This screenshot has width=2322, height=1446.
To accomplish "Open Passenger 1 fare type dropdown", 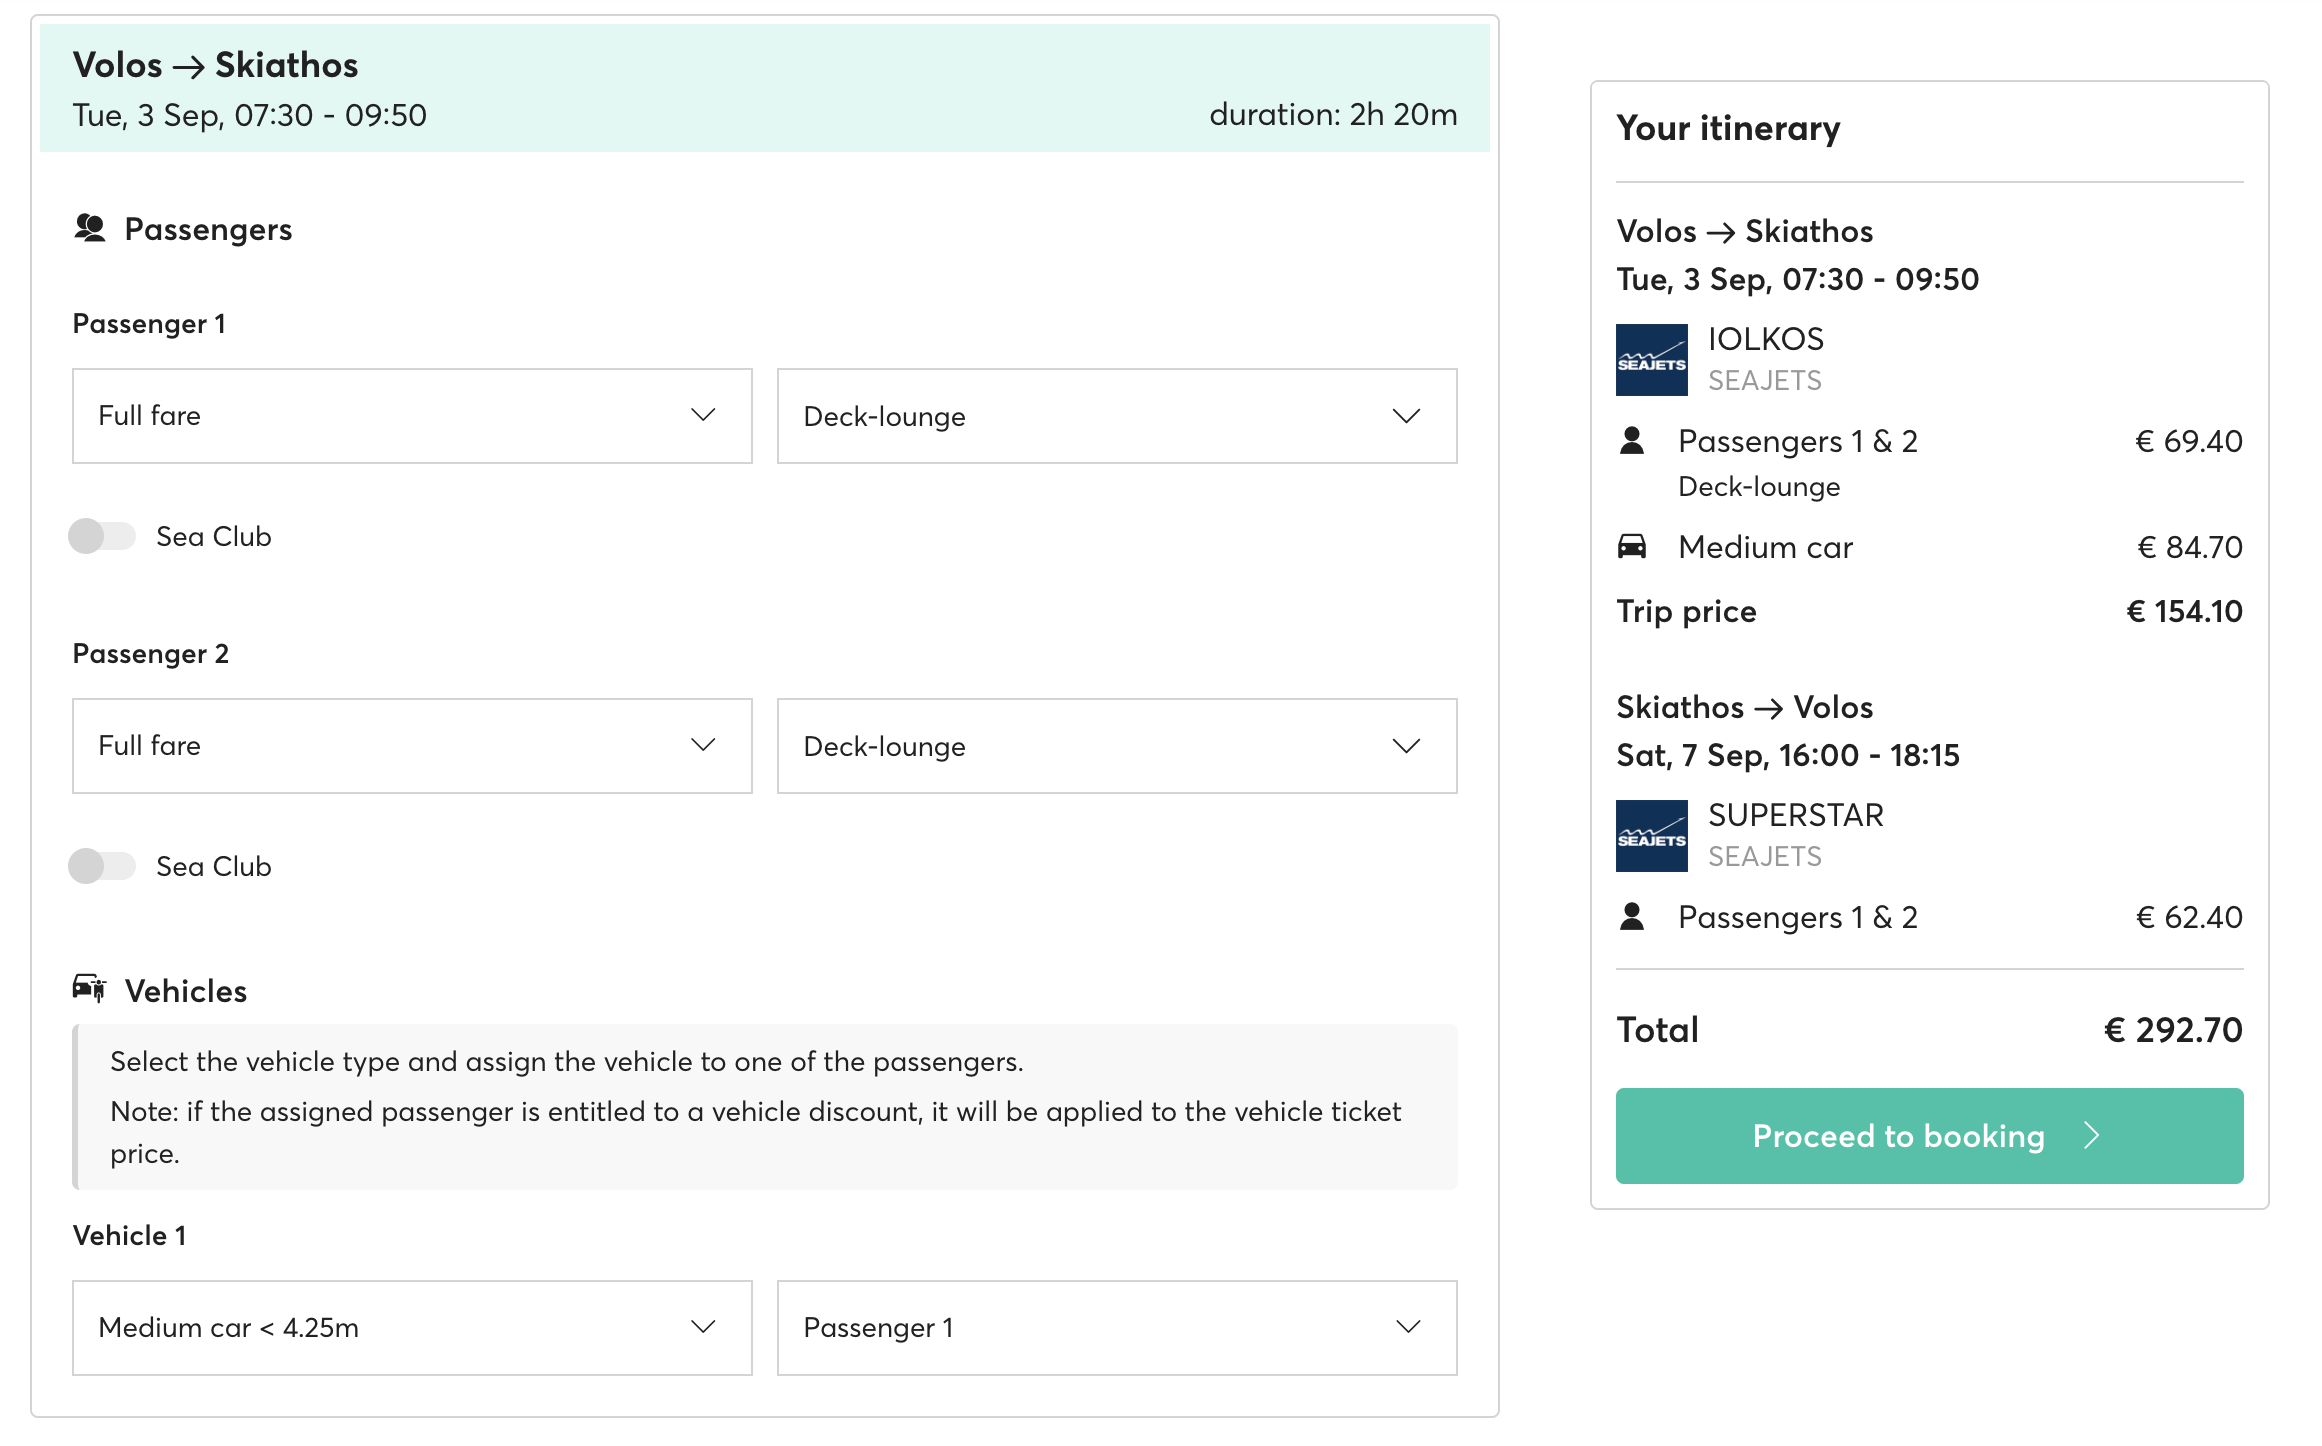I will (x=412, y=416).
